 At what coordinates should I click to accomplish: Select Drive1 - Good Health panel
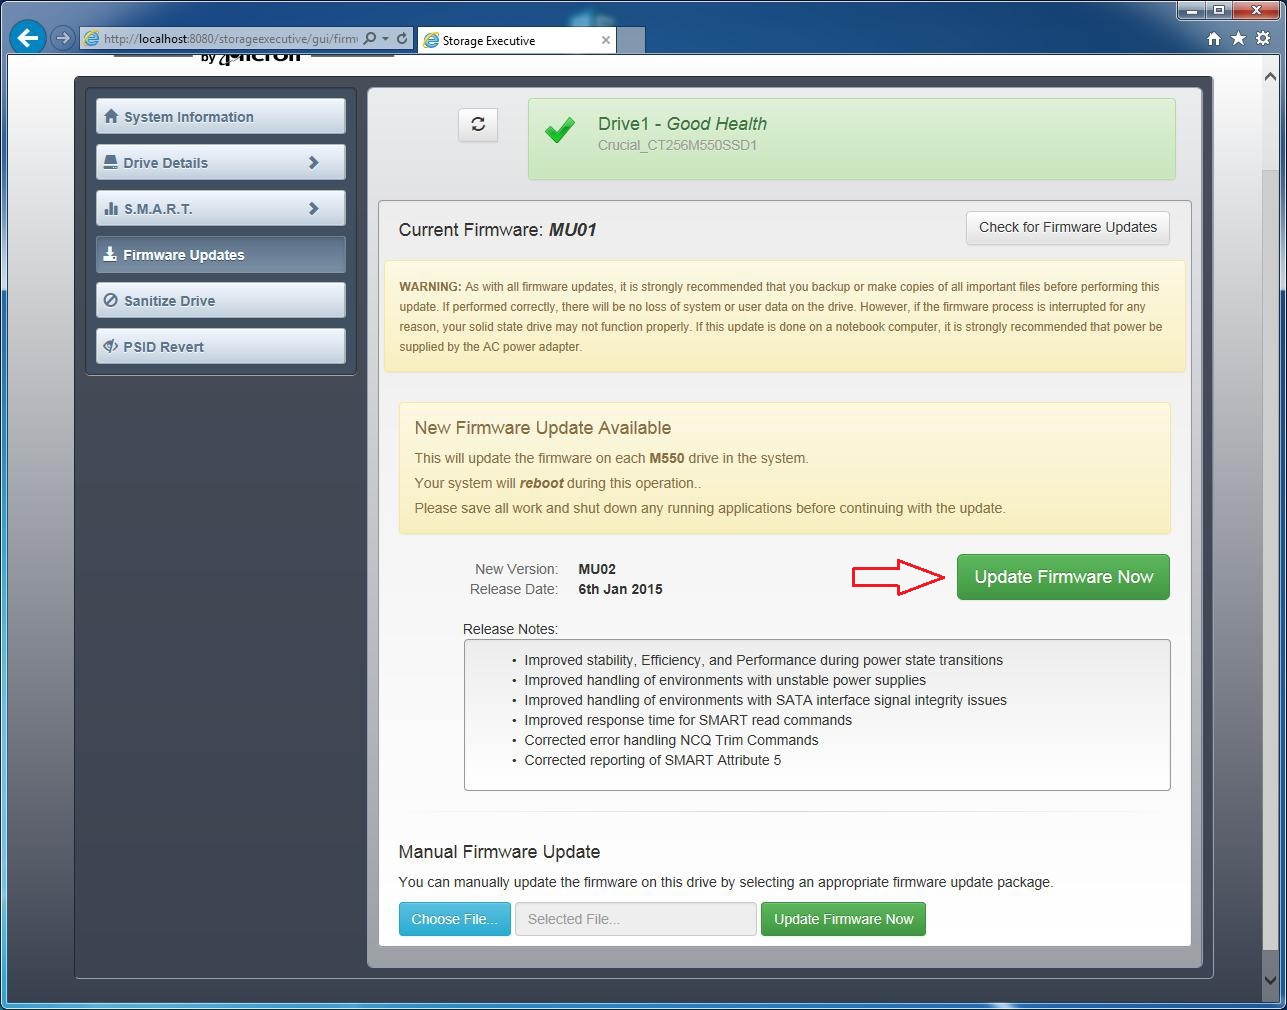(x=851, y=139)
